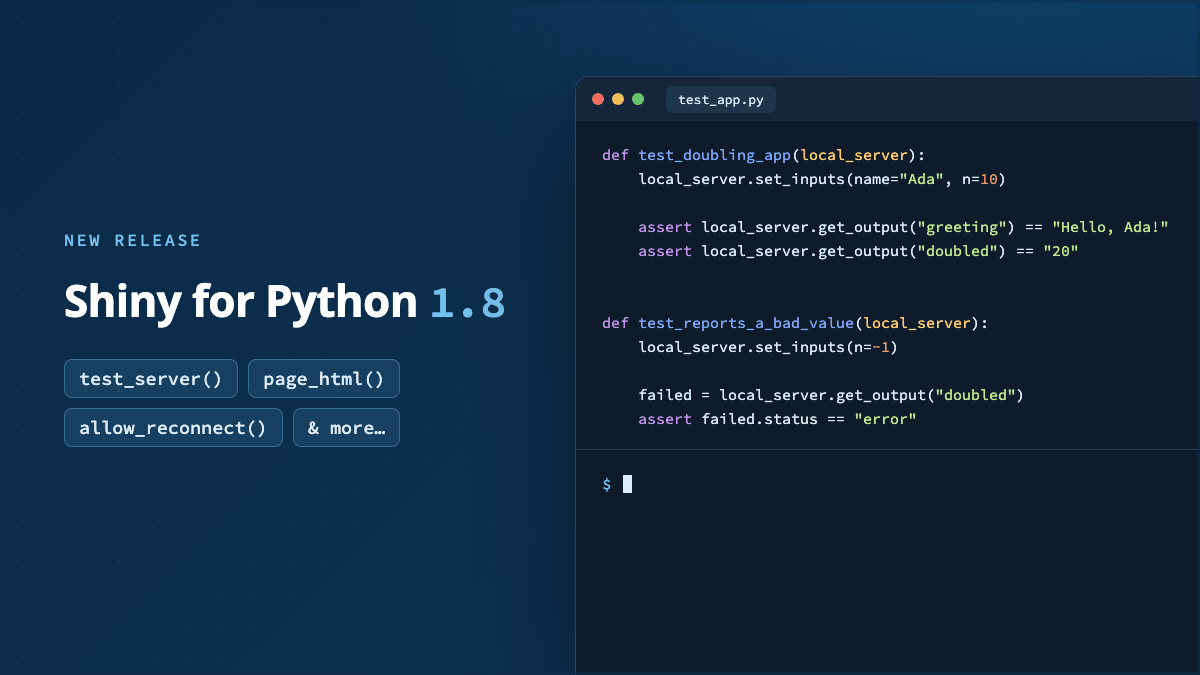This screenshot has height=675, width=1200.
Task: Click the page_html() tag
Action: click(324, 379)
